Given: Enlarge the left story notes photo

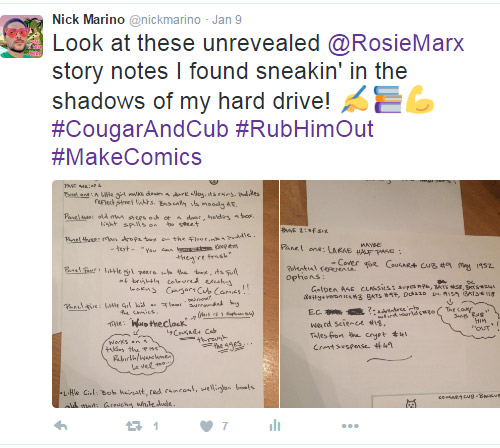Looking at the screenshot, I should click(165, 294).
